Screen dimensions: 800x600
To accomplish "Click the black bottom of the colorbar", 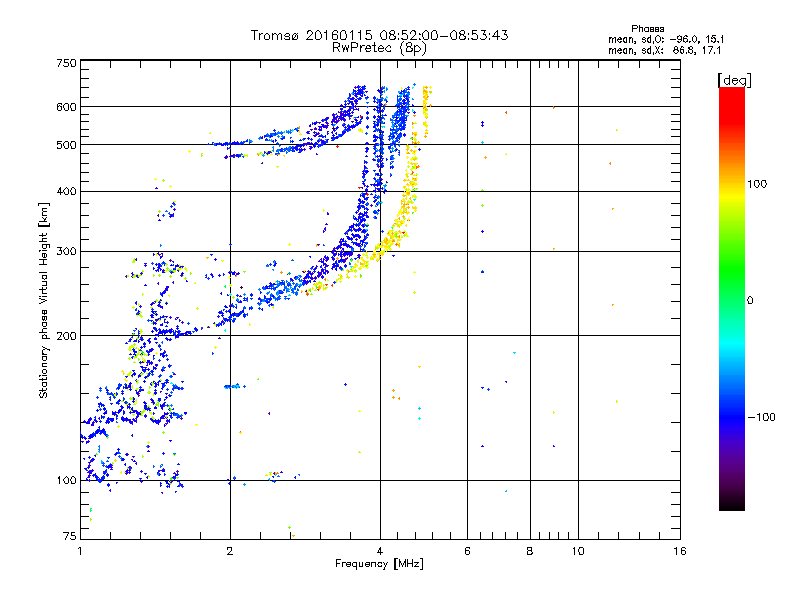I will (732, 504).
